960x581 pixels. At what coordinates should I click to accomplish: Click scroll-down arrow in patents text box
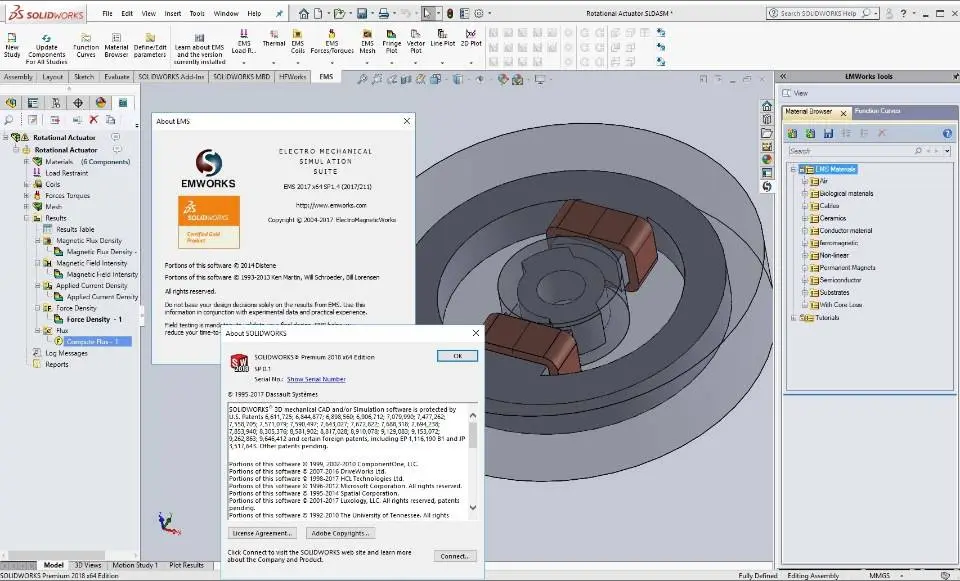473,508
